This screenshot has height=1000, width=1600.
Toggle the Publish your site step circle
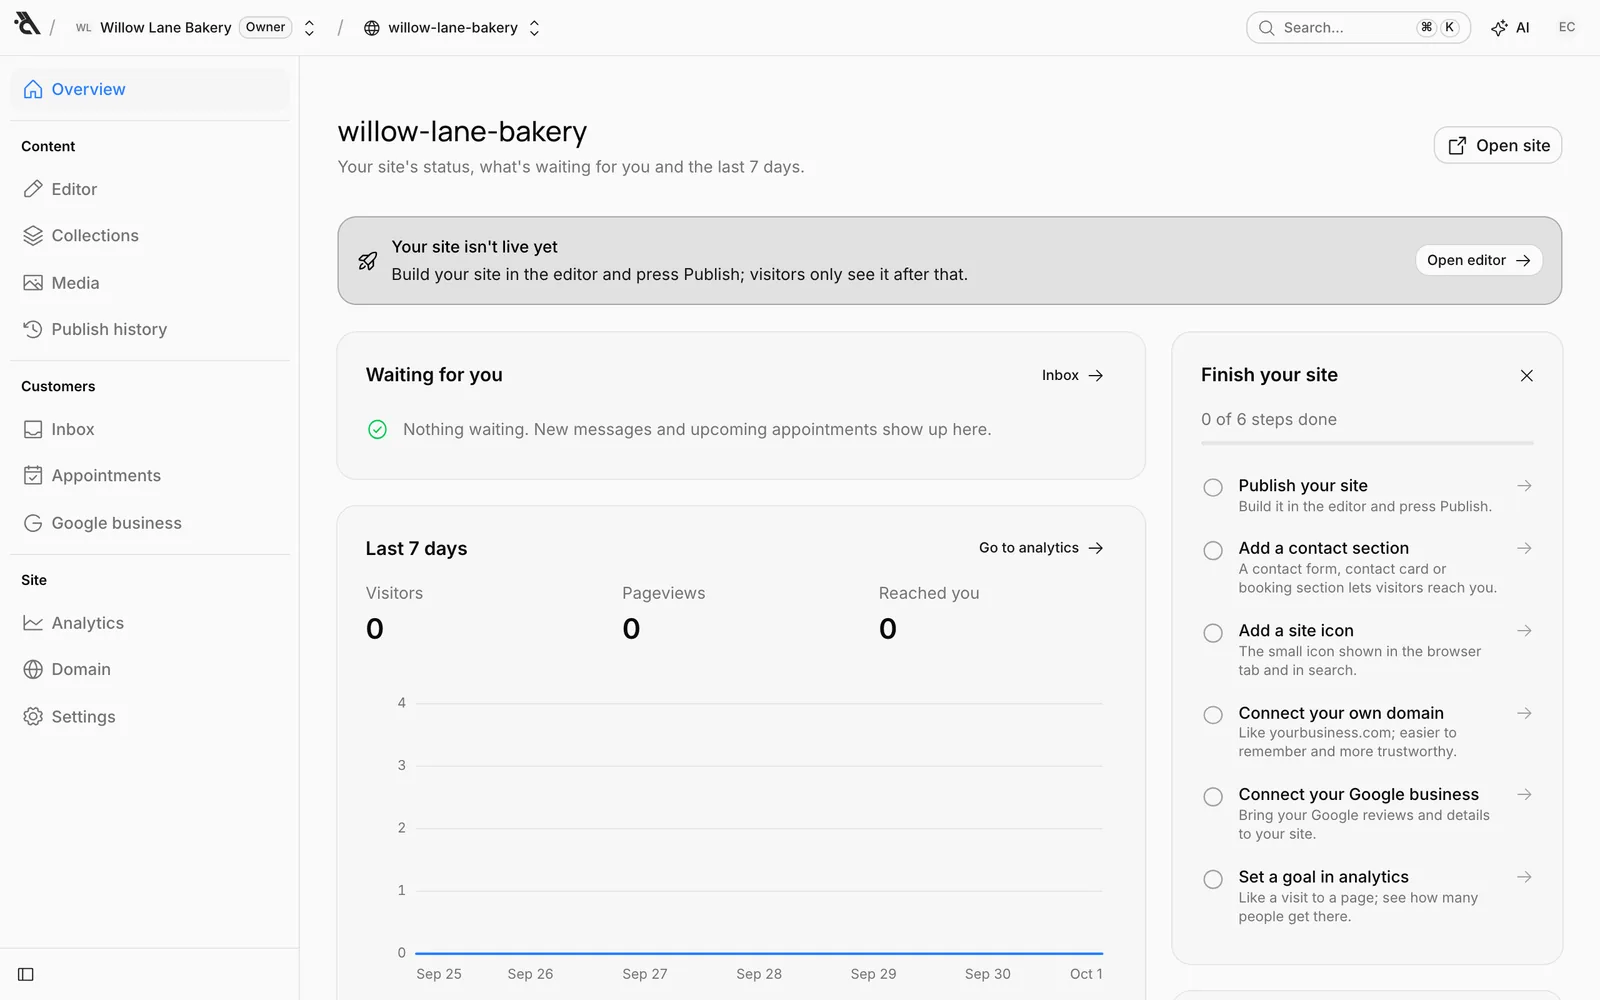[1213, 487]
